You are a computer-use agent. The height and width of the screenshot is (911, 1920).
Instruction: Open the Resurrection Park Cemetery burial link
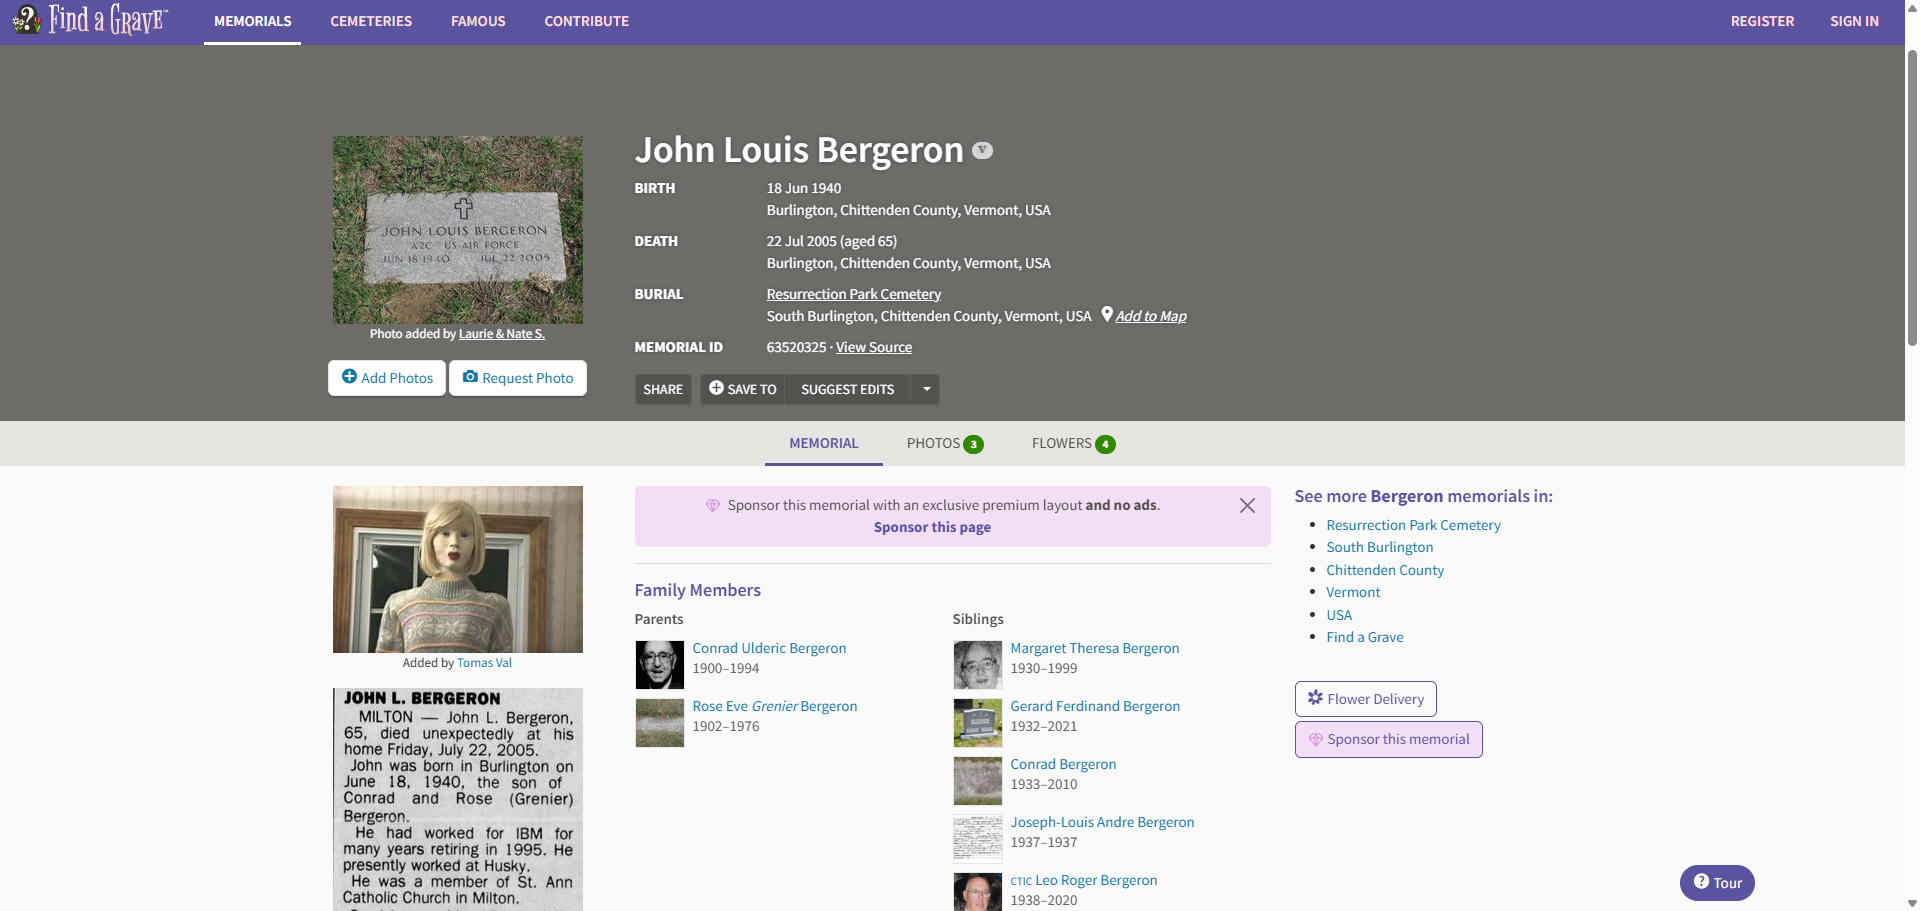853,294
